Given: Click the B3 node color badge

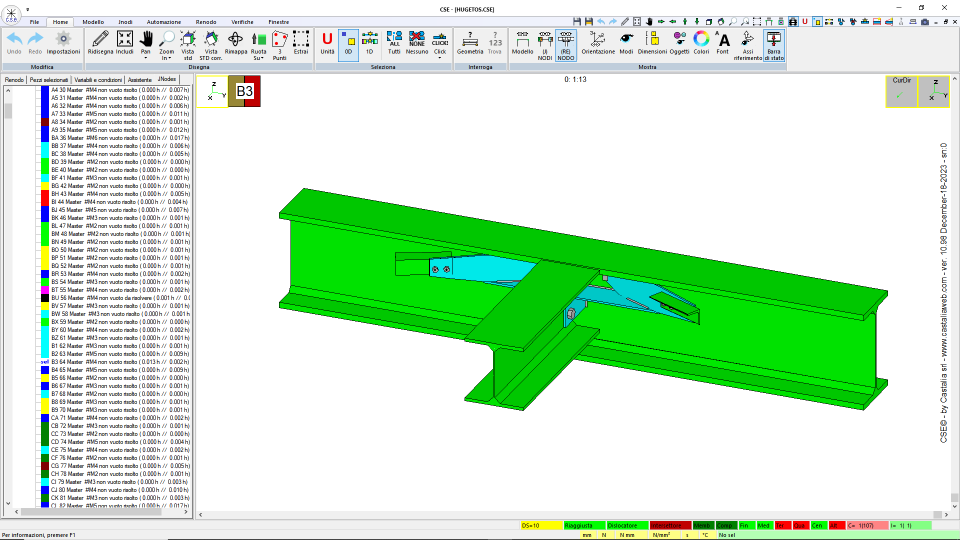Looking at the screenshot, I should [244, 91].
